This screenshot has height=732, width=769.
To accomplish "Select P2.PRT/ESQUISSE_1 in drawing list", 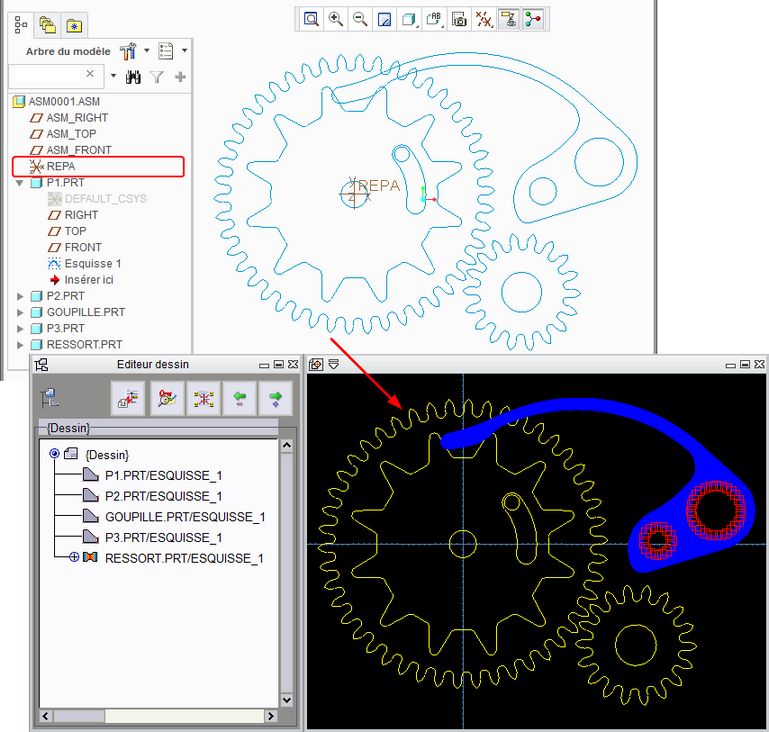I will pos(163,496).
